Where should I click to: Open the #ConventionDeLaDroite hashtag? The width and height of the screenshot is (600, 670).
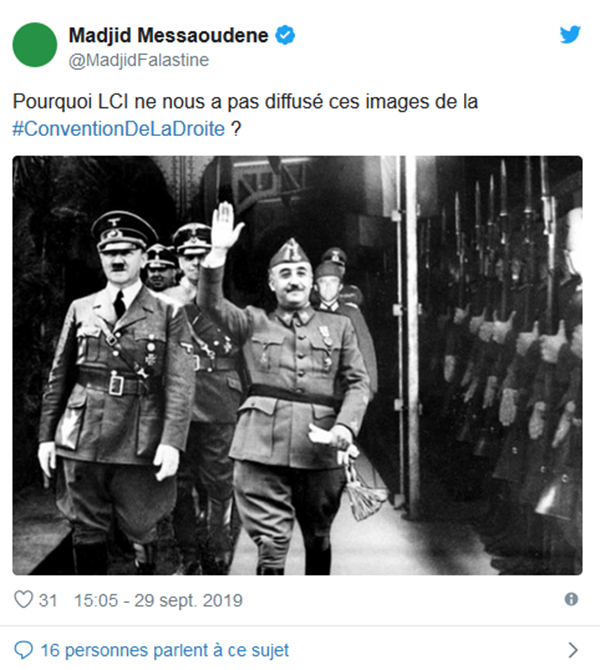coord(118,129)
